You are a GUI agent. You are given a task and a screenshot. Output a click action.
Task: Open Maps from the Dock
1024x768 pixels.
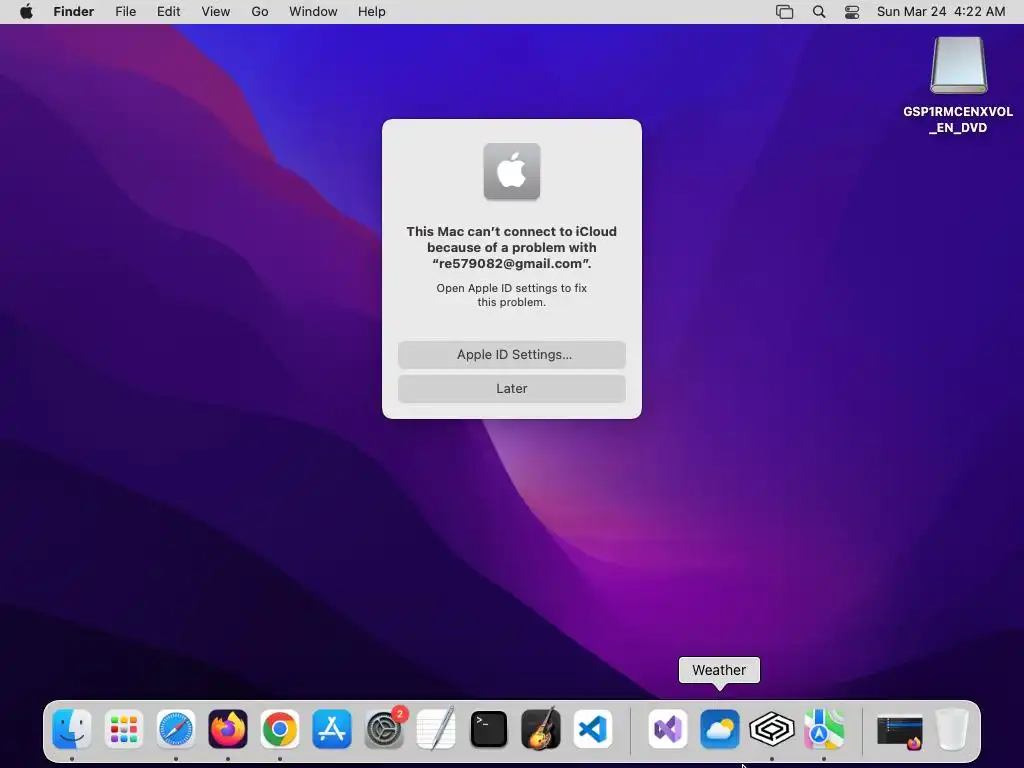click(x=824, y=729)
